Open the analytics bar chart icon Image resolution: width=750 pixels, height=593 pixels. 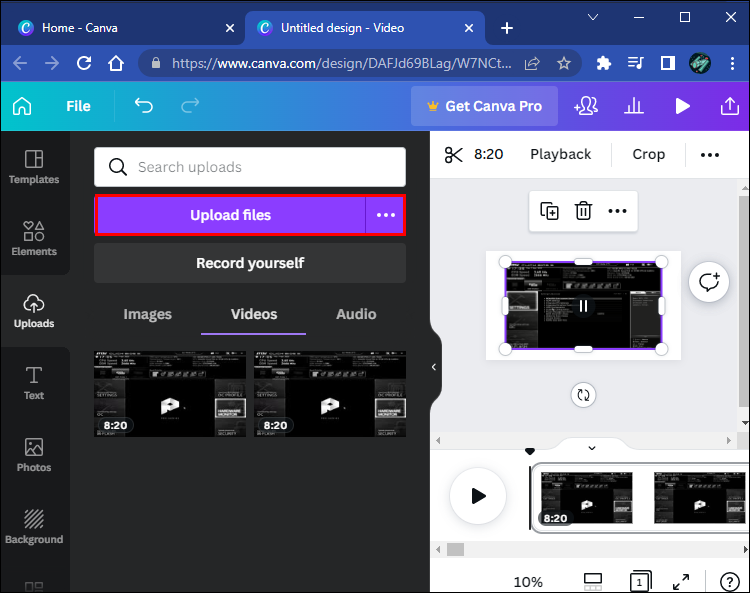(x=634, y=106)
